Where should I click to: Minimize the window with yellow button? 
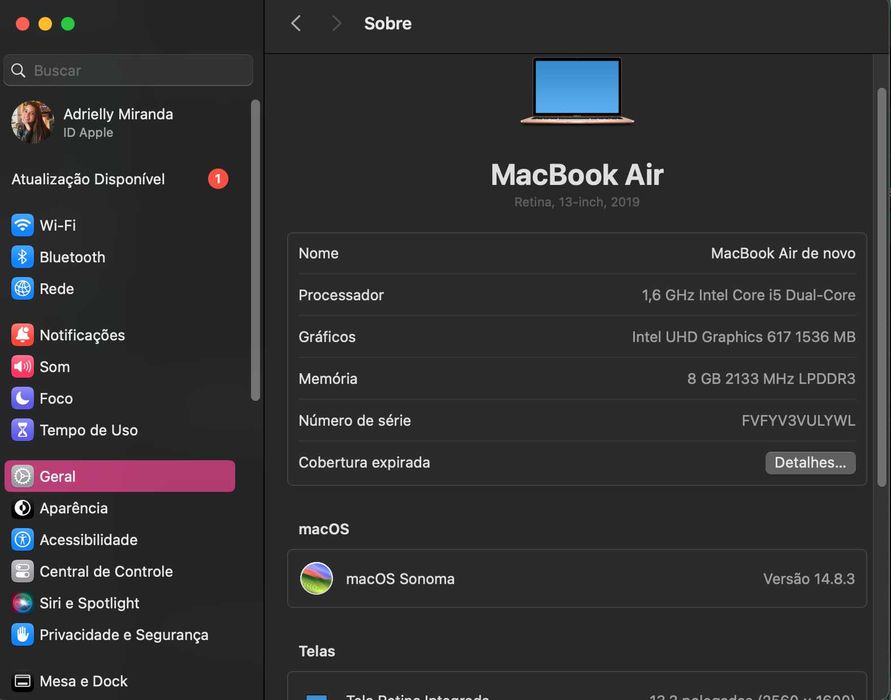pyautogui.click(x=45, y=23)
